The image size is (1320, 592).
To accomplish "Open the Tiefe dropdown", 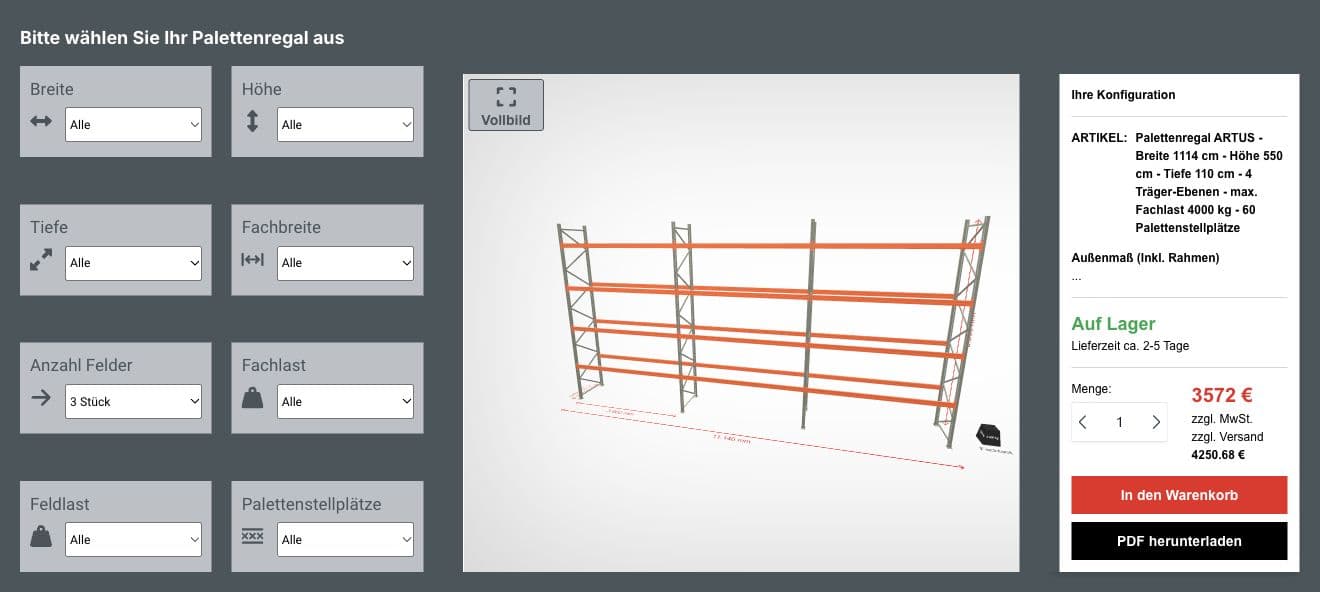I will [134, 263].
